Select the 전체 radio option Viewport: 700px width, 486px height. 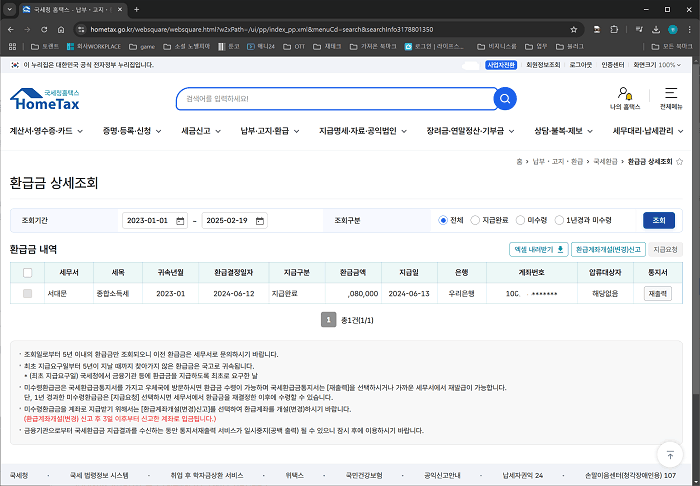(x=443, y=220)
